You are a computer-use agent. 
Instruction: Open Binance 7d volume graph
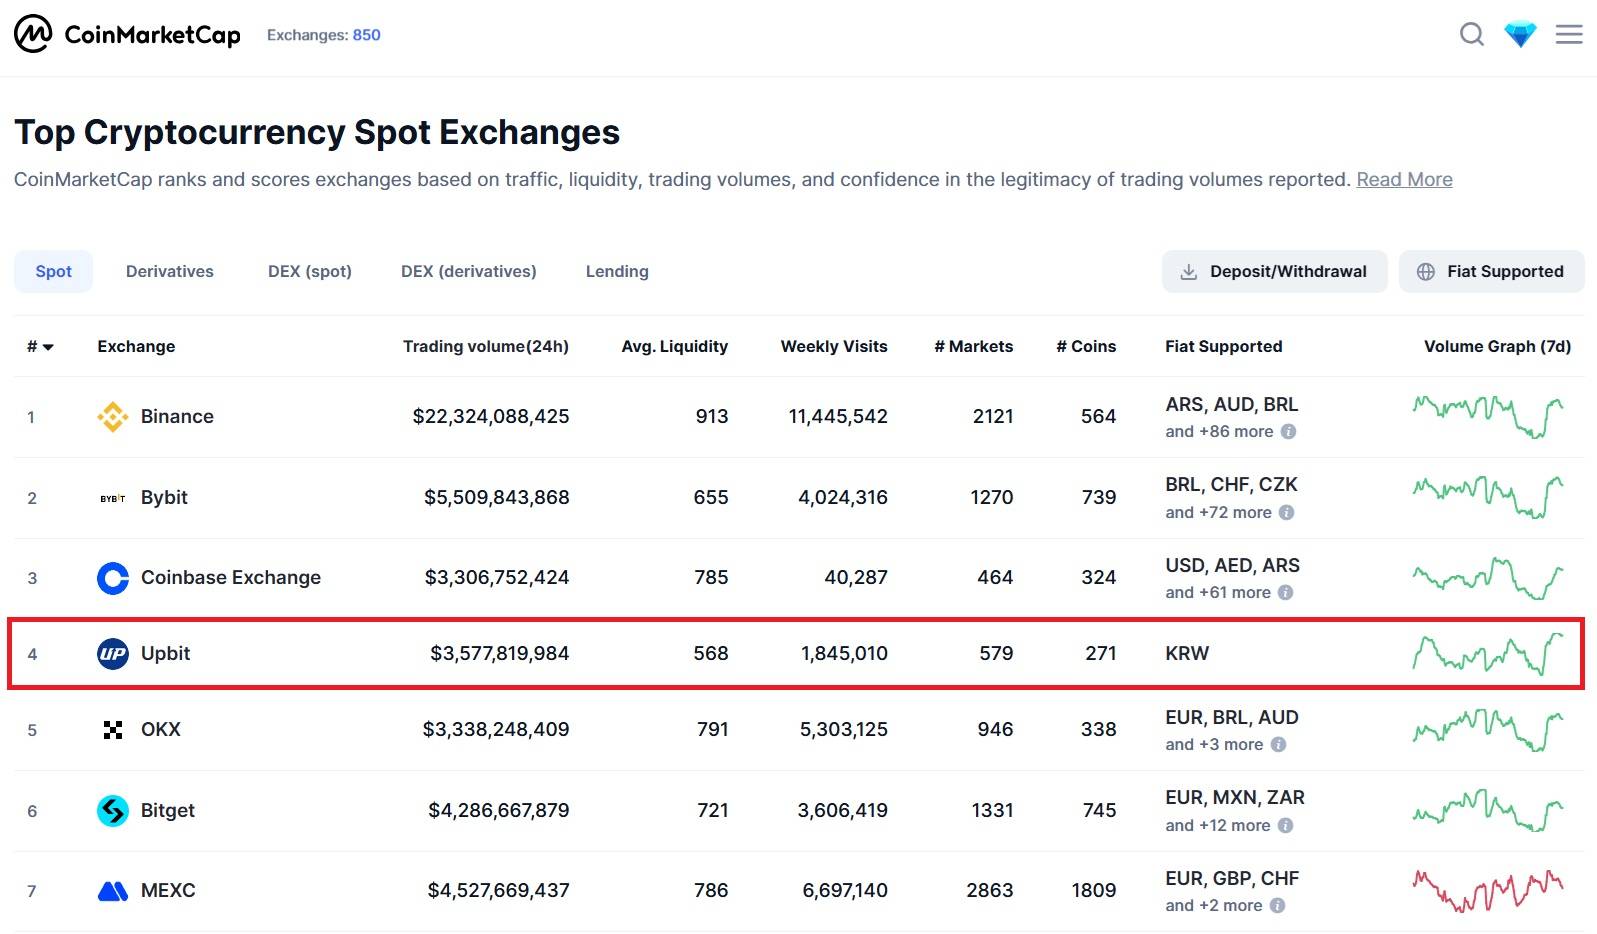tap(1488, 417)
